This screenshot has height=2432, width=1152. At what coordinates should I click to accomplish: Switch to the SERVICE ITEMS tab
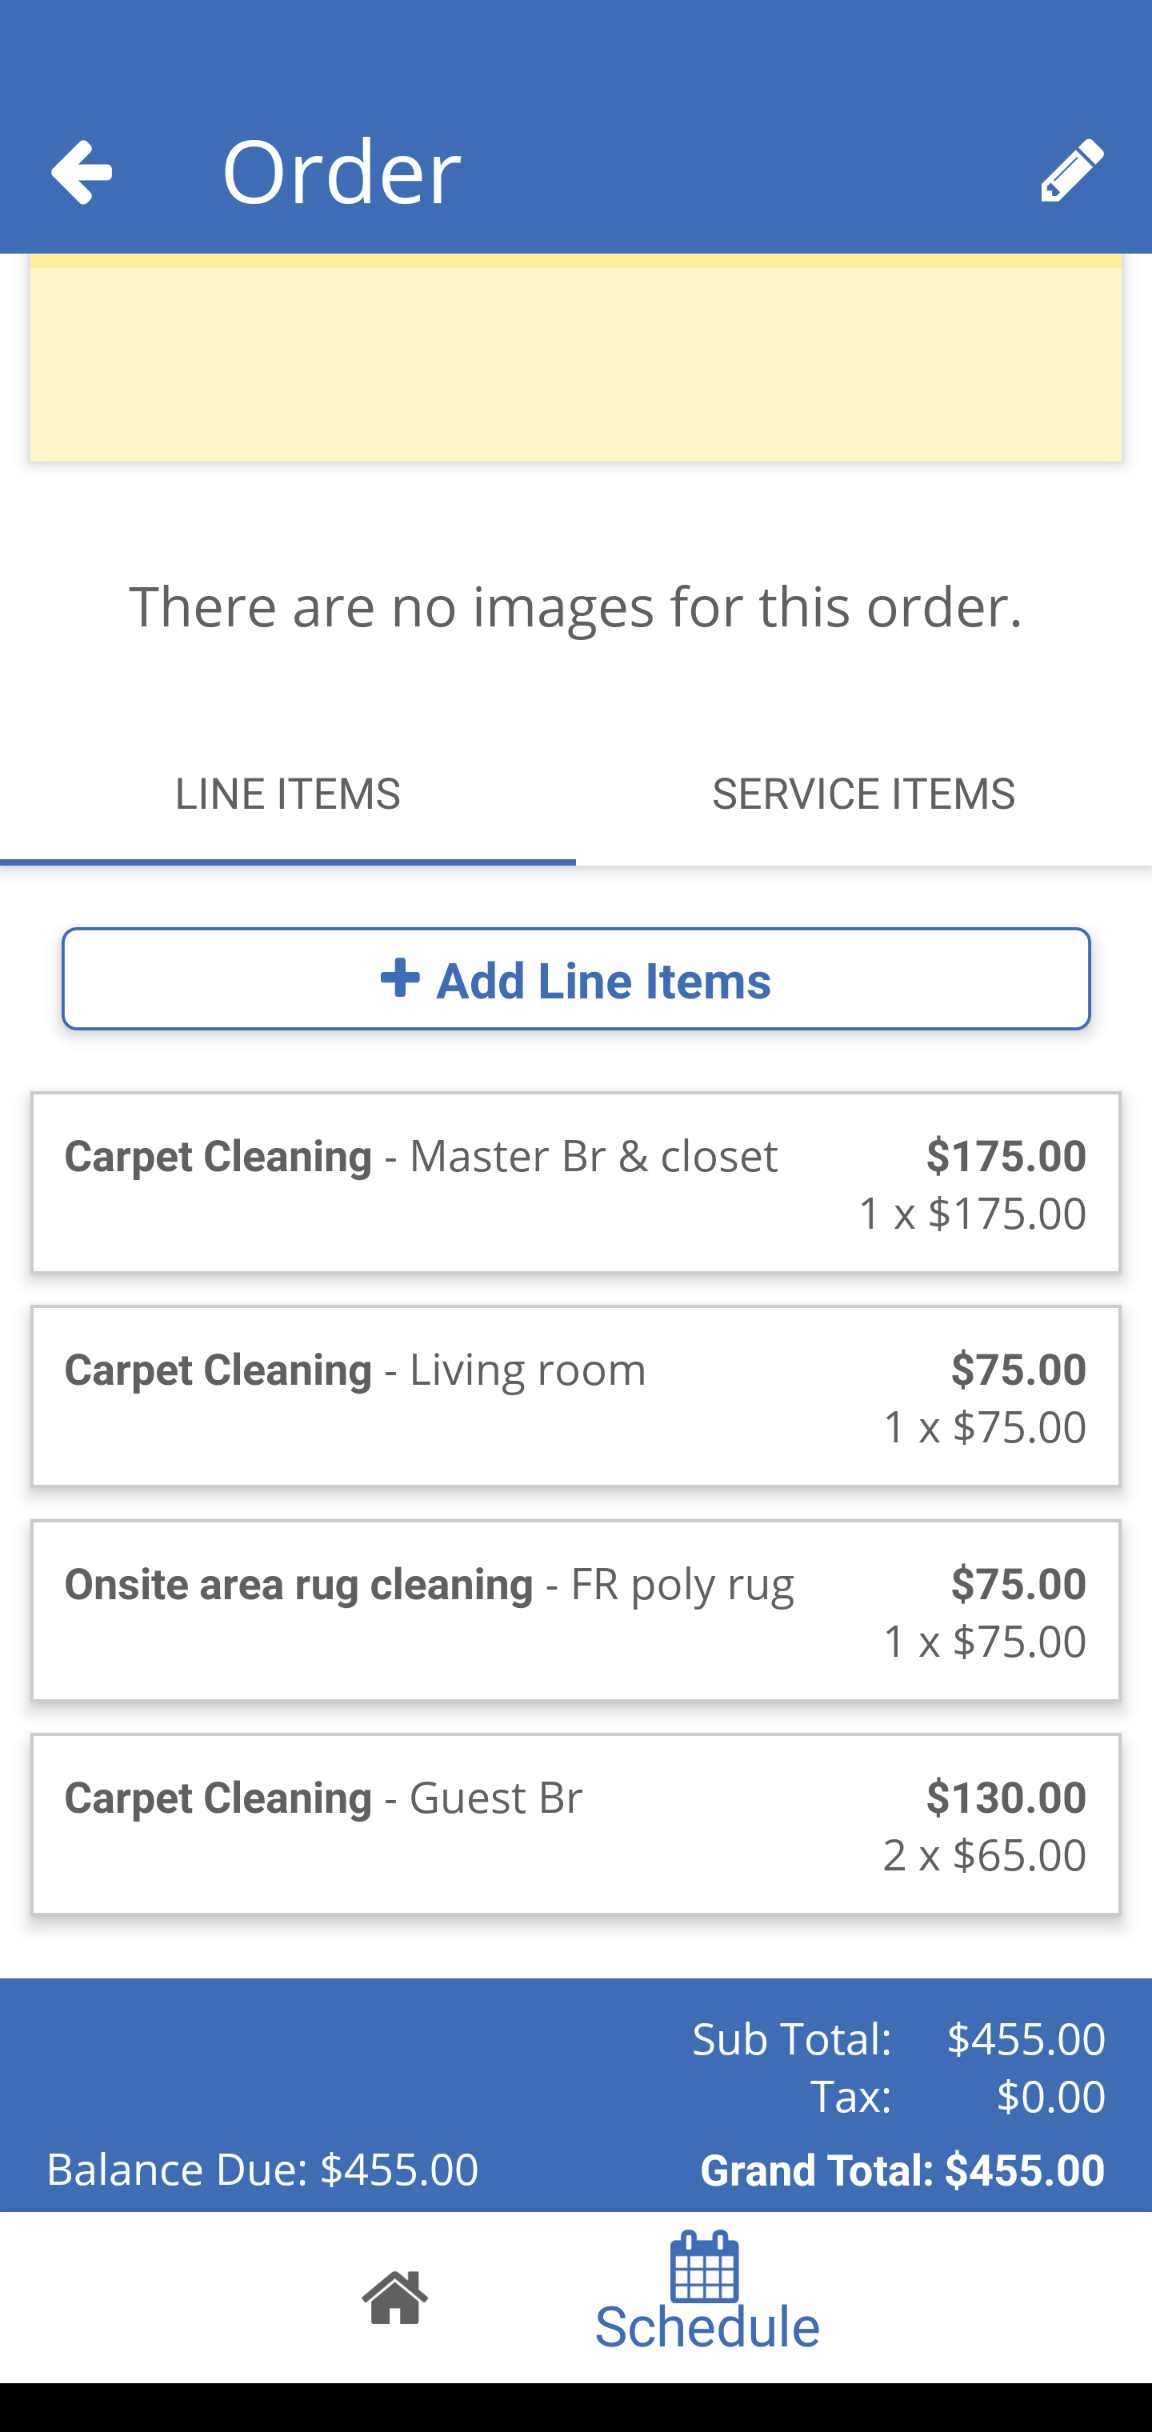863,795
